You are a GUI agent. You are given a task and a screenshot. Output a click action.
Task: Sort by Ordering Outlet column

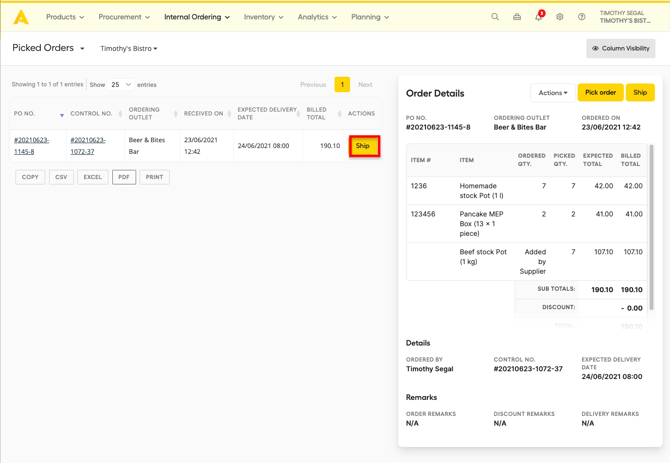pyautogui.click(x=176, y=114)
